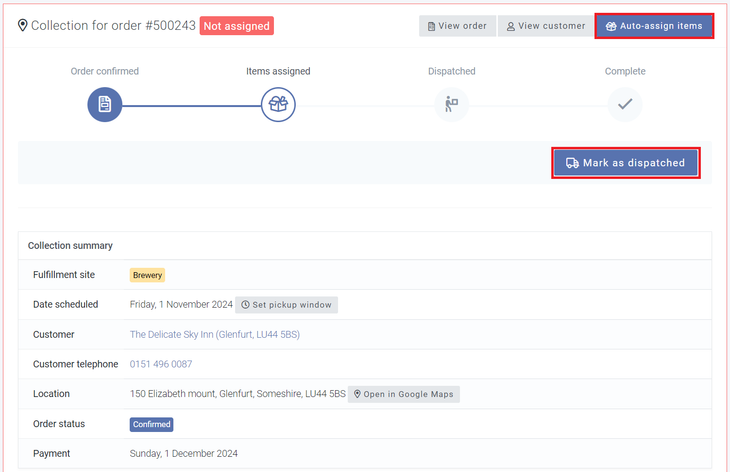Click the Friday, 1 November 2024 date text
This screenshot has height=472, width=730.
[x=181, y=305]
